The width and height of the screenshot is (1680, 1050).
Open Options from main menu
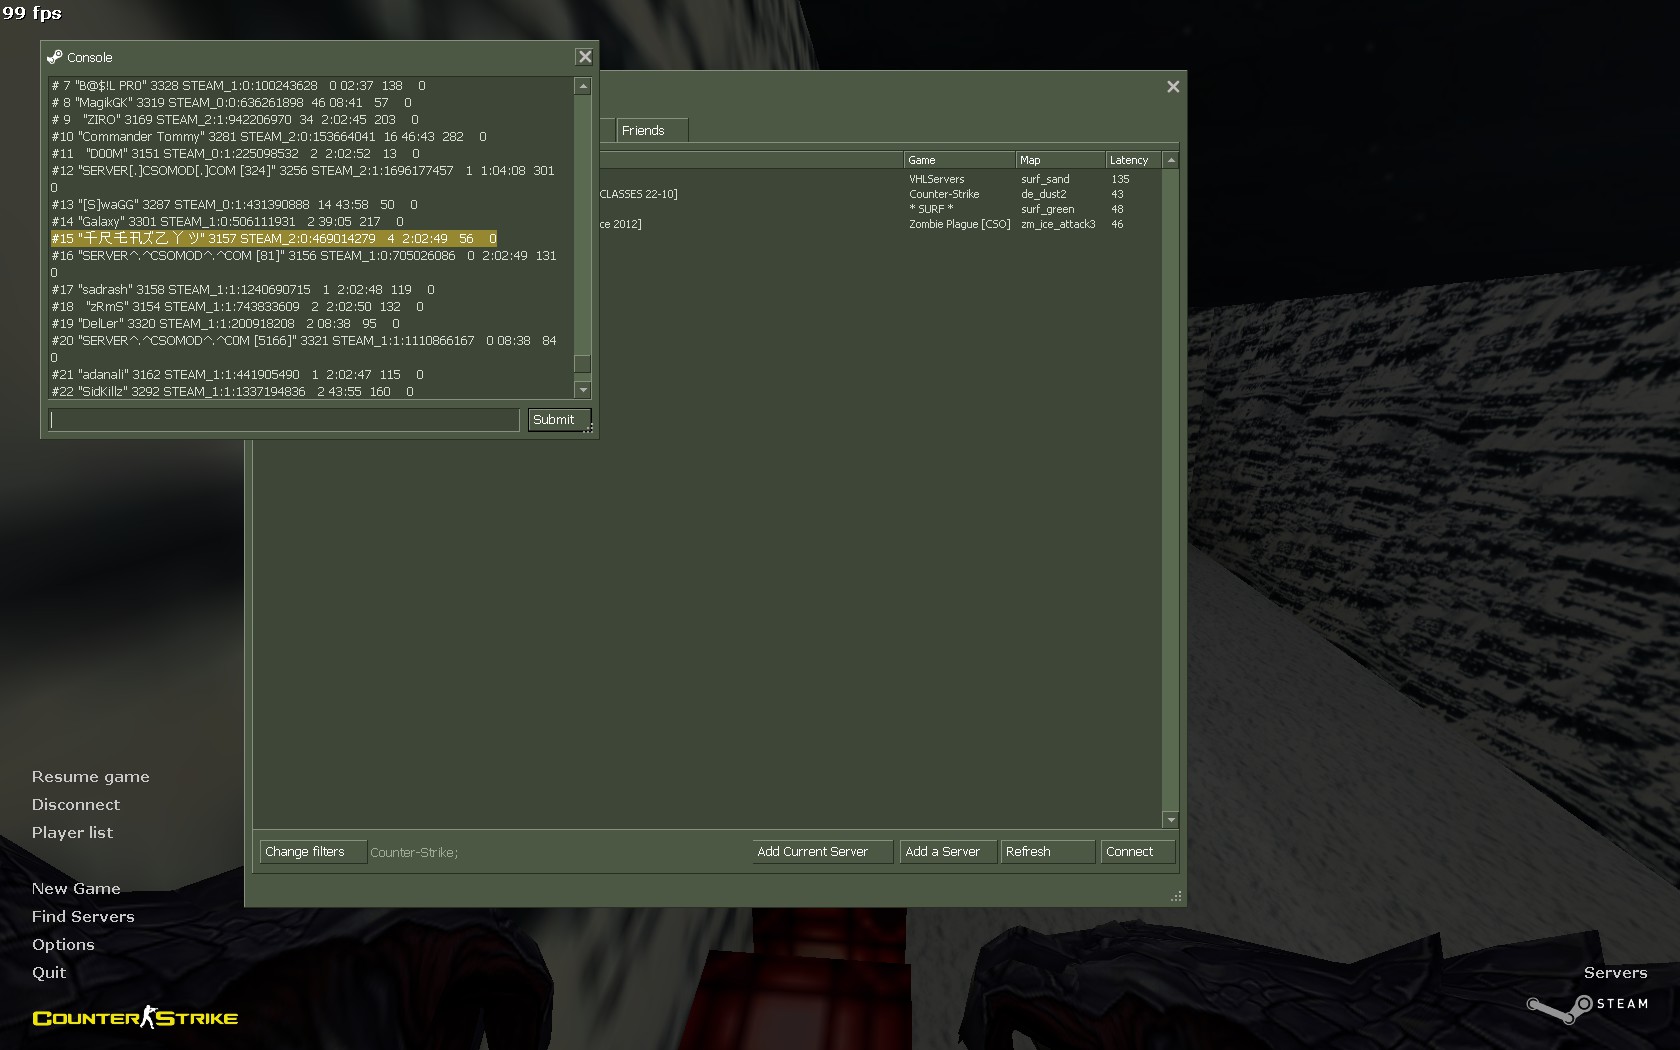pyautogui.click(x=63, y=945)
